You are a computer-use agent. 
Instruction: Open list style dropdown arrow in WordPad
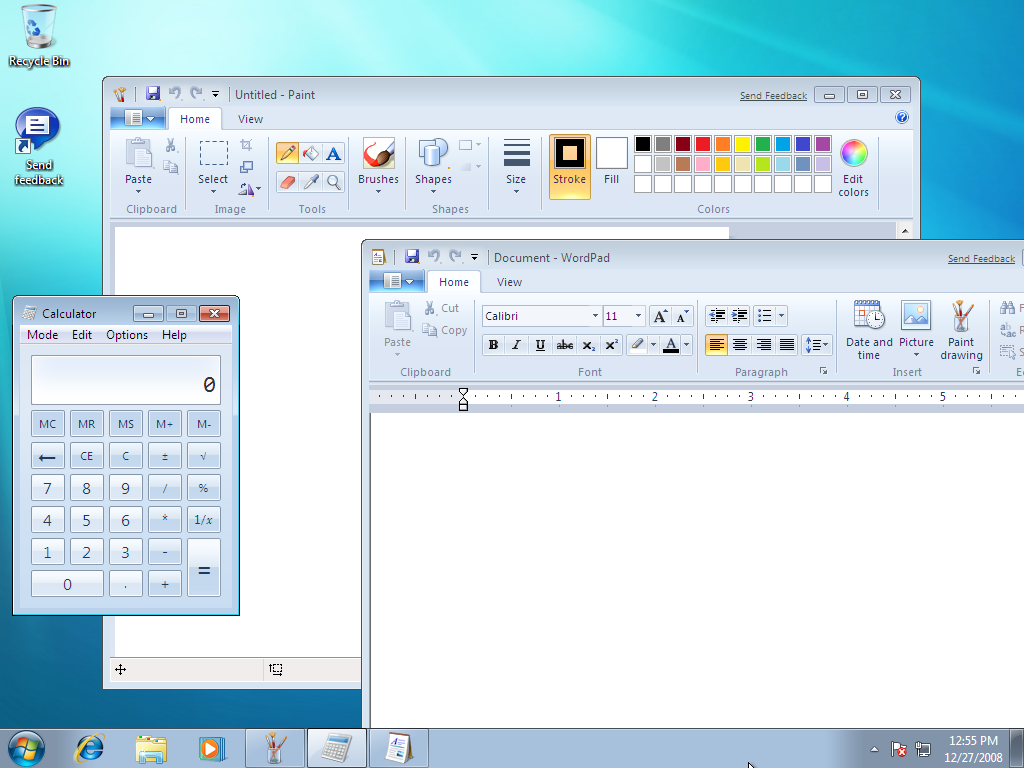point(781,316)
